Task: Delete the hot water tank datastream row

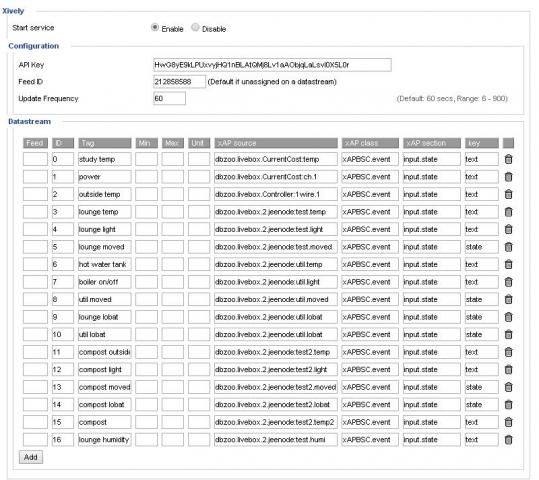Action: (x=508, y=264)
